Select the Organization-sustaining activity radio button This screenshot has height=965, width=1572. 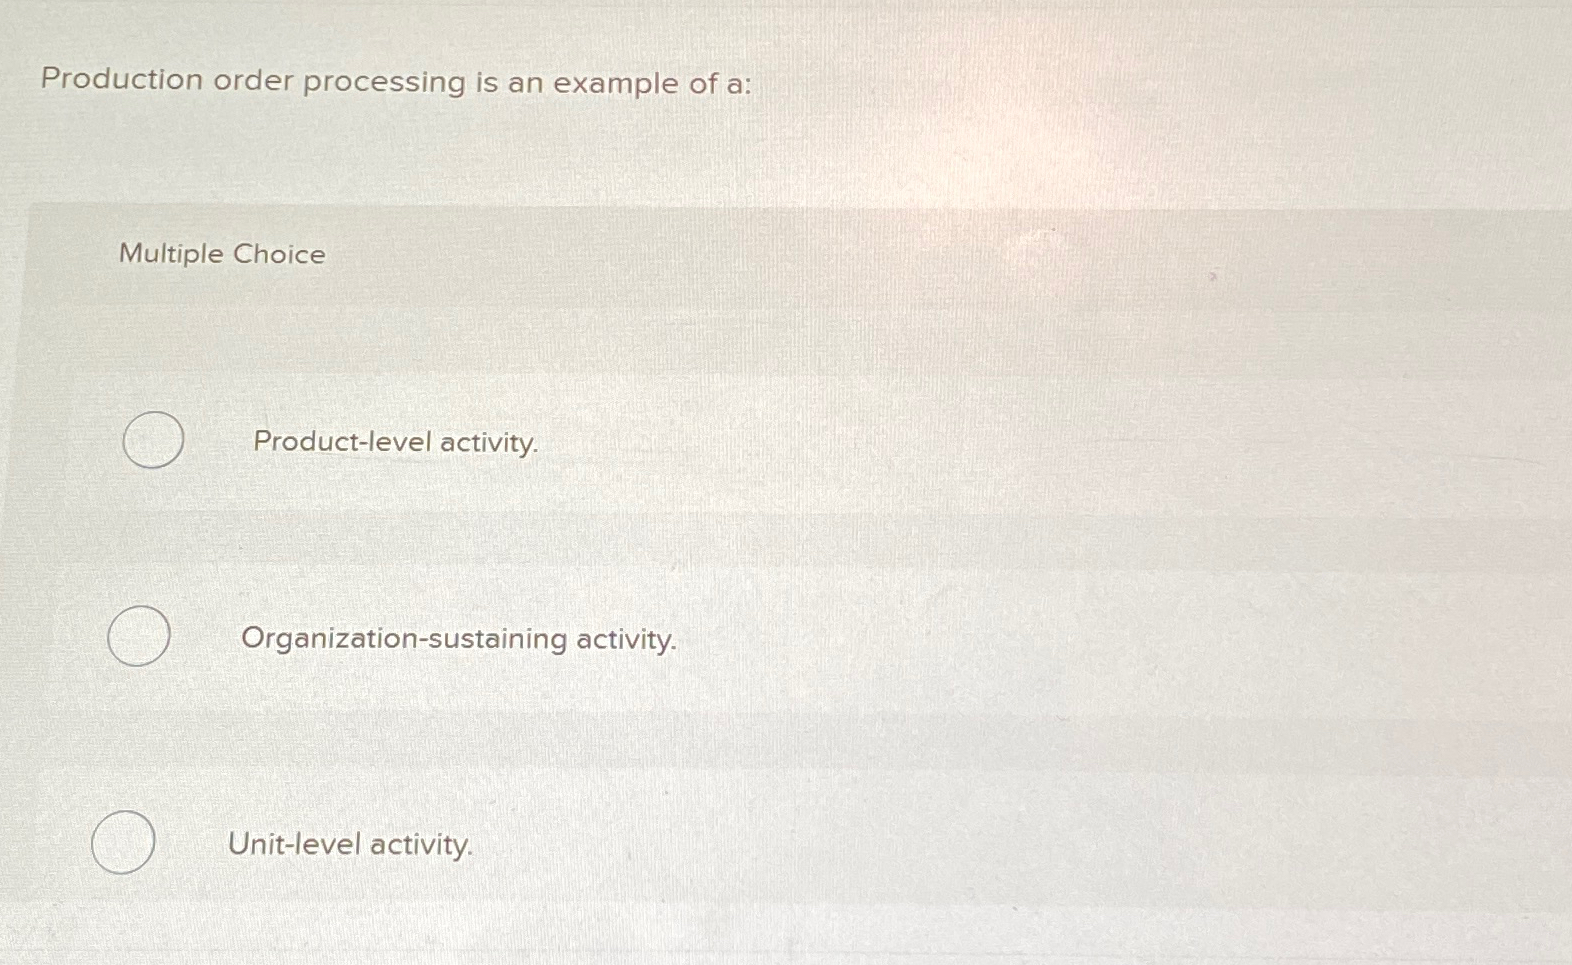pyautogui.click(x=140, y=638)
